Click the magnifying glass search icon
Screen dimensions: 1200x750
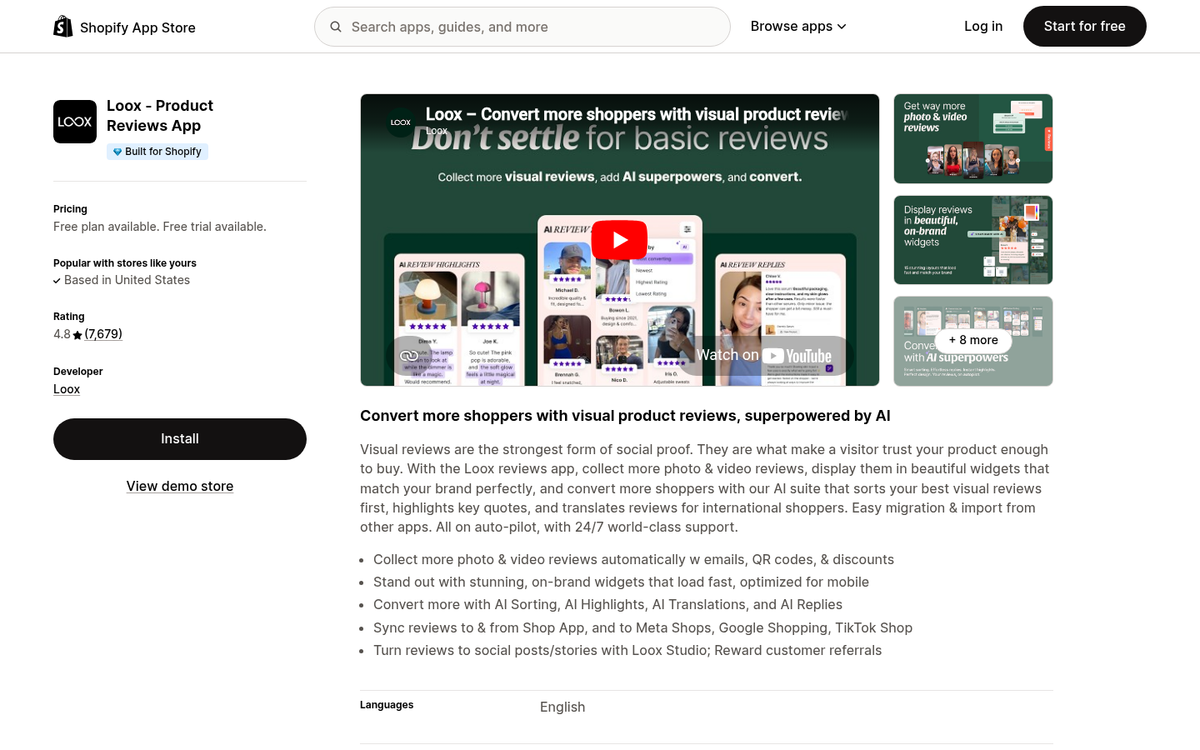pyautogui.click(x=336, y=27)
